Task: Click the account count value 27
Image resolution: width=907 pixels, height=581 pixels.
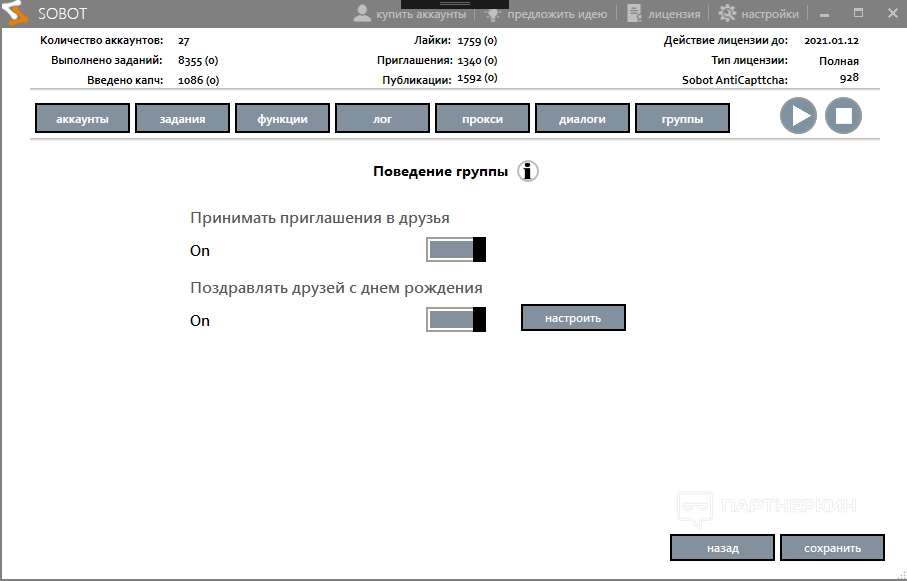Action: (183, 41)
